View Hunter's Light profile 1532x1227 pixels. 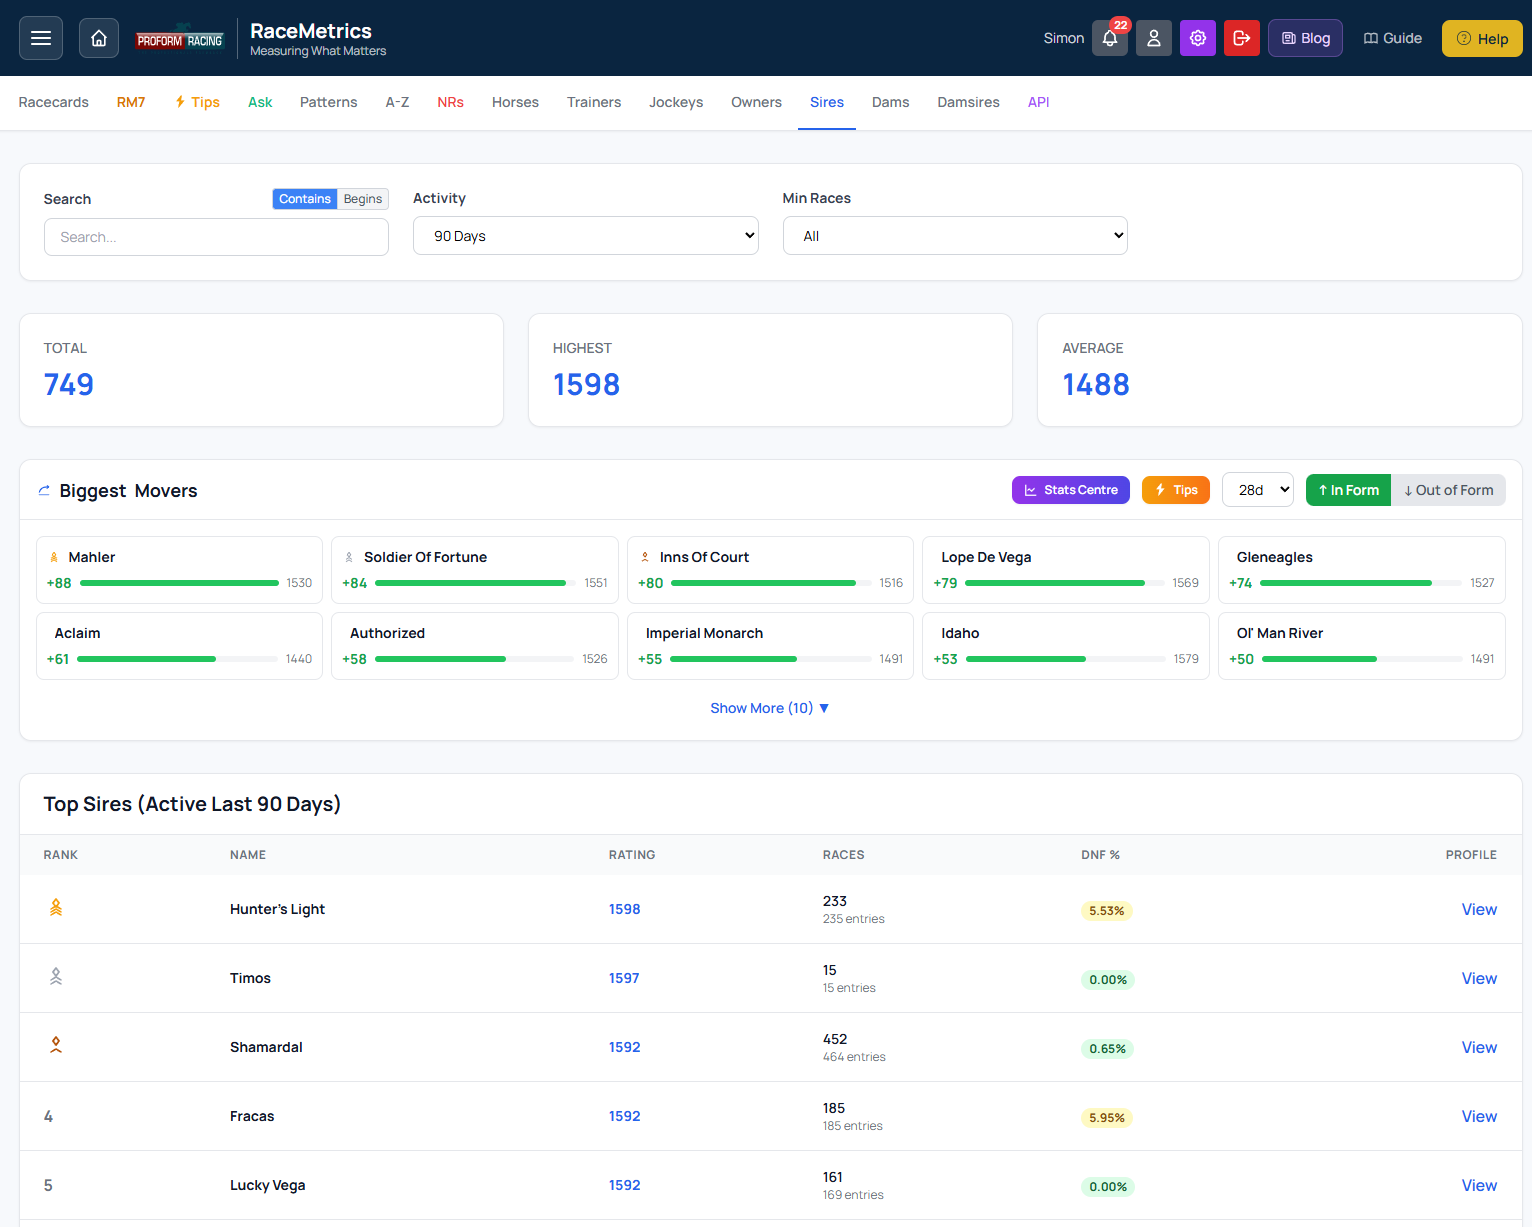(x=1479, y=909)
